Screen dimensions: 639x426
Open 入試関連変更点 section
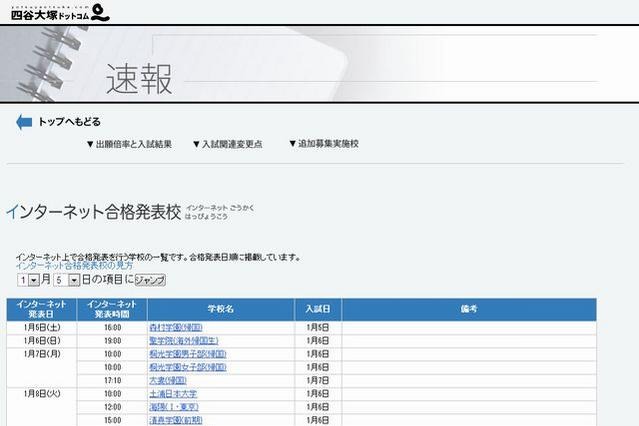[227, 144]
